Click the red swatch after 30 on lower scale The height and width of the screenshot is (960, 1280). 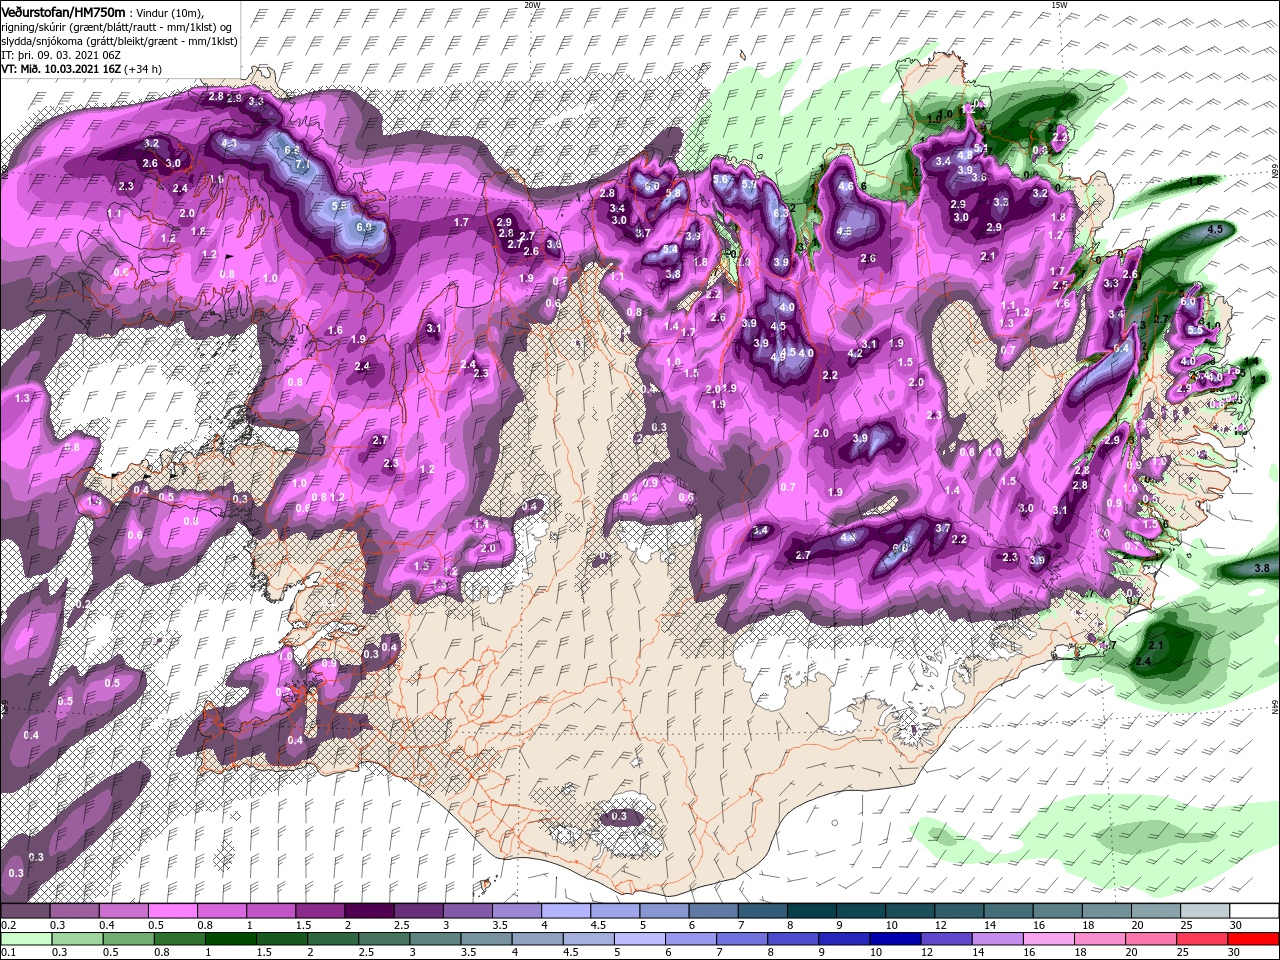[1253, 939]
